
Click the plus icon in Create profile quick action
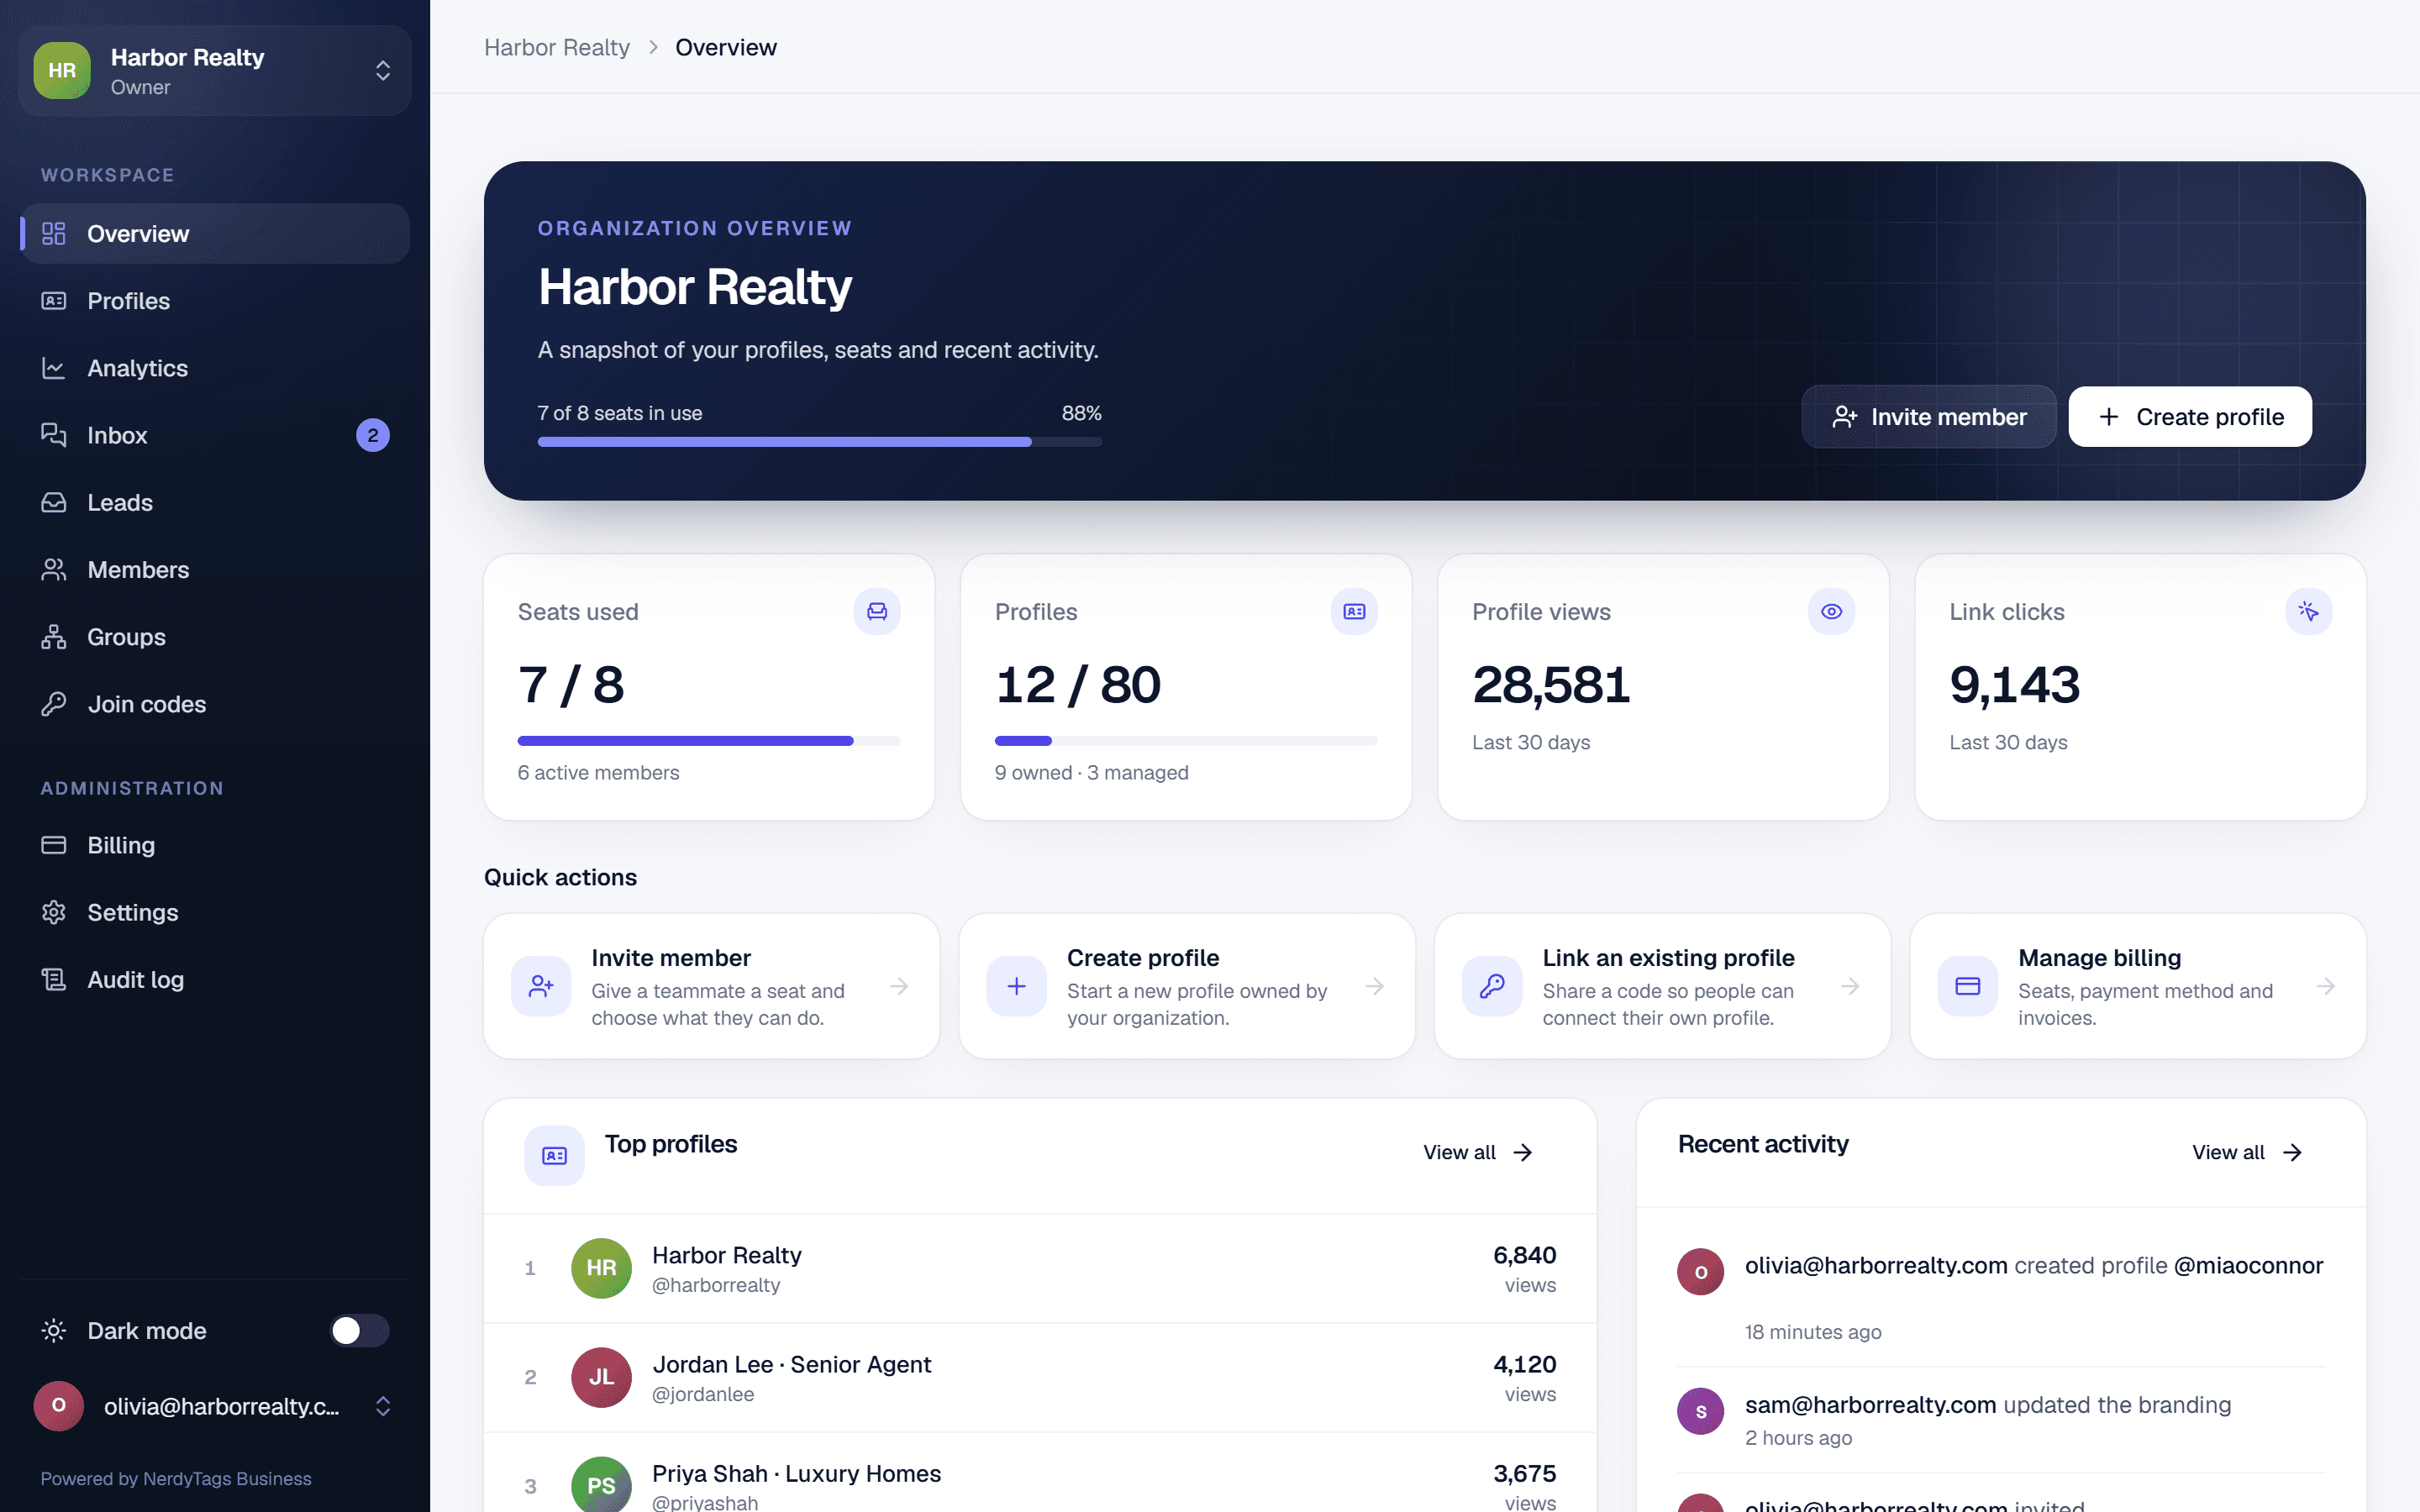1016,986
